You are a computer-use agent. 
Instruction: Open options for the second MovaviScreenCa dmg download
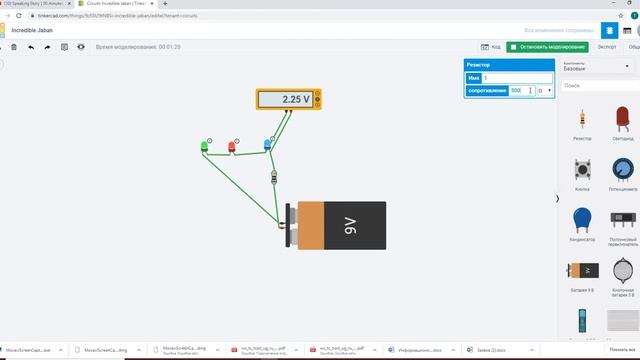[x=139, y=350]
